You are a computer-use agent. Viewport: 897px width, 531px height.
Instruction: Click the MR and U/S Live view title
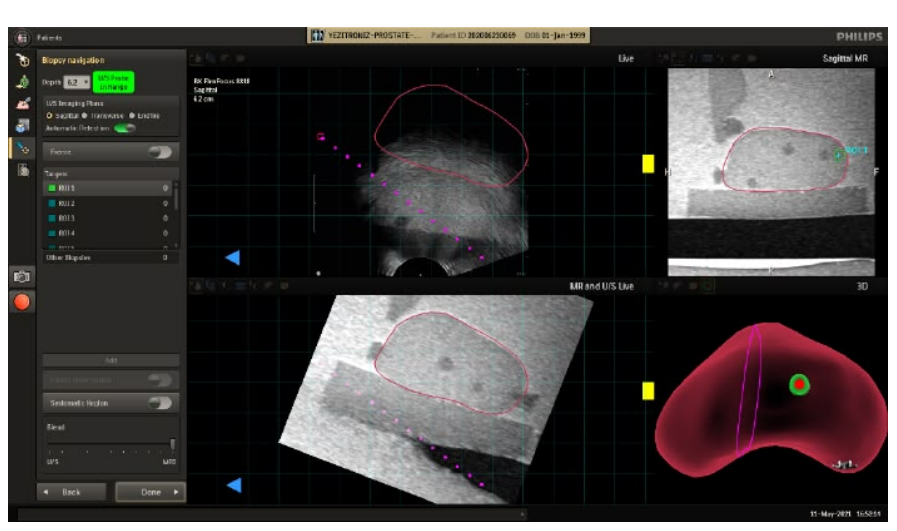[601, 286]
